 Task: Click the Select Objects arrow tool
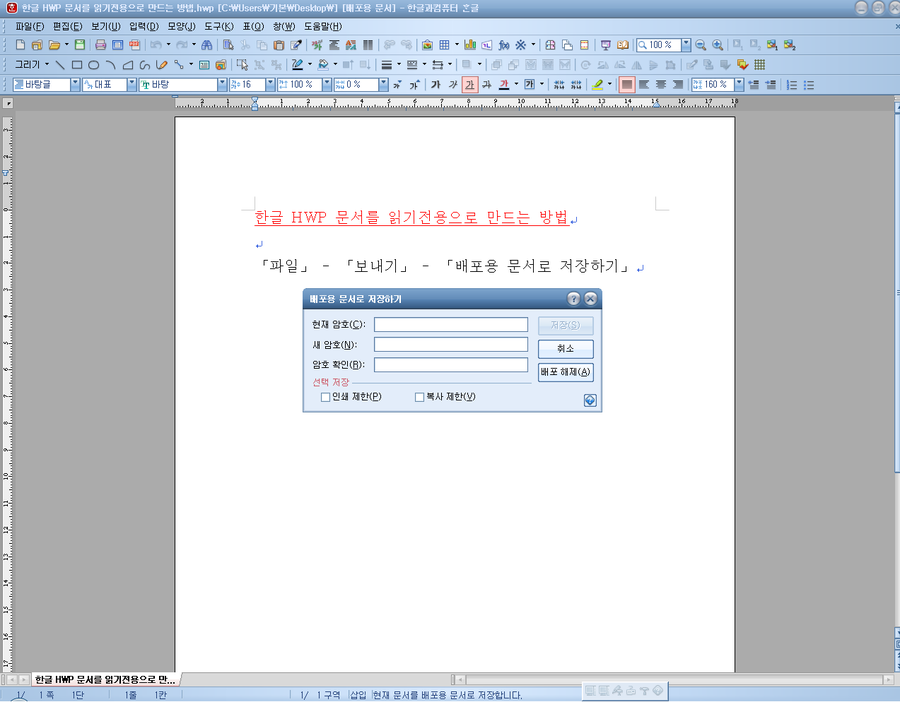point(242,65)
